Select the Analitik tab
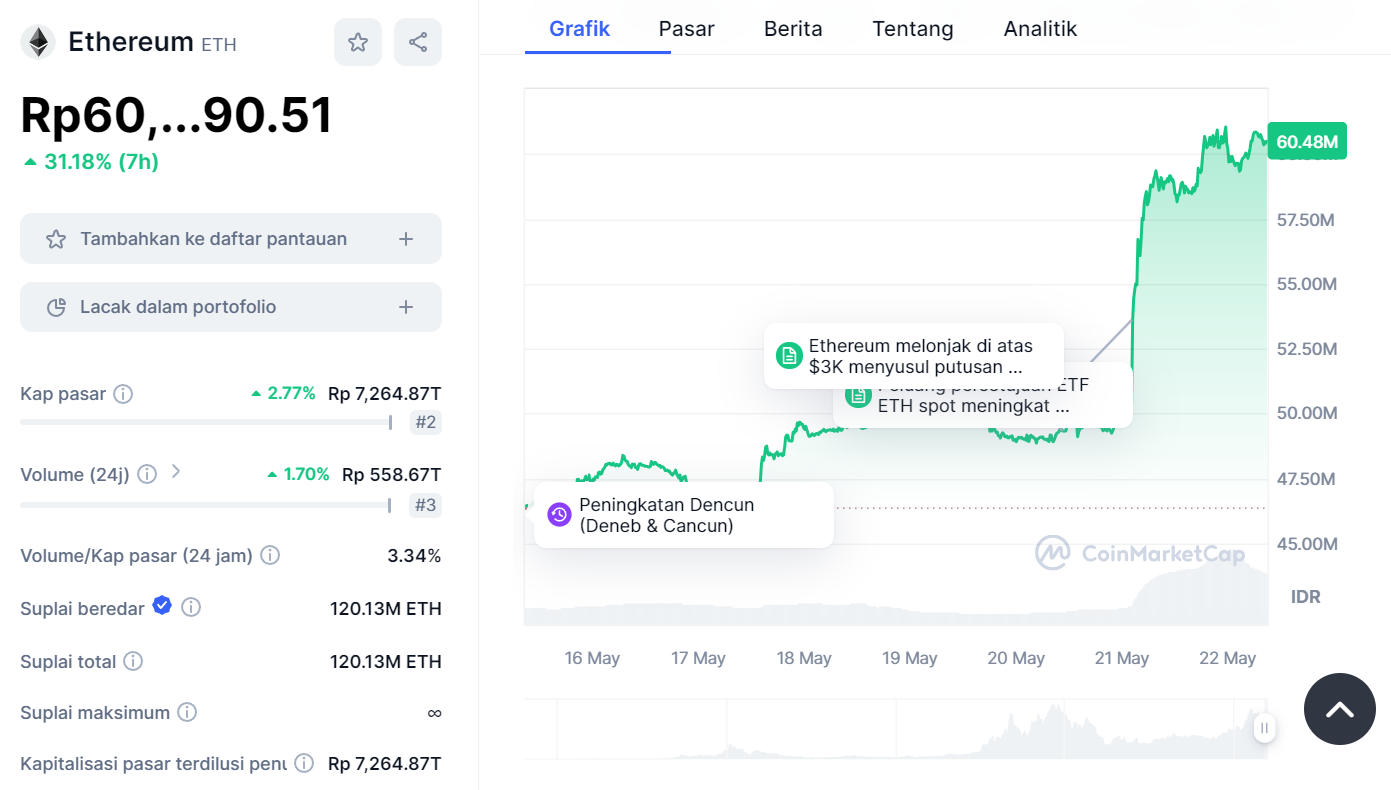The height and width of the screenshot is (790, 1391). click(1040, 29)
